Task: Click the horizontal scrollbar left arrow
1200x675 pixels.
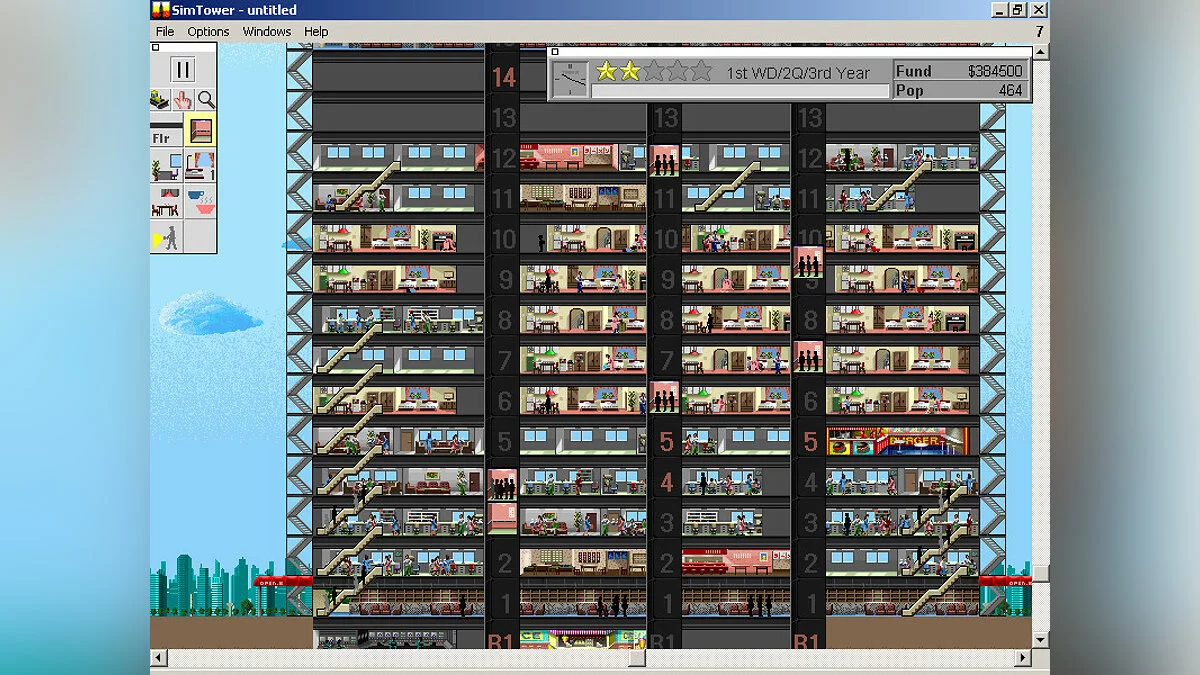Action: (x=158, y=658)
